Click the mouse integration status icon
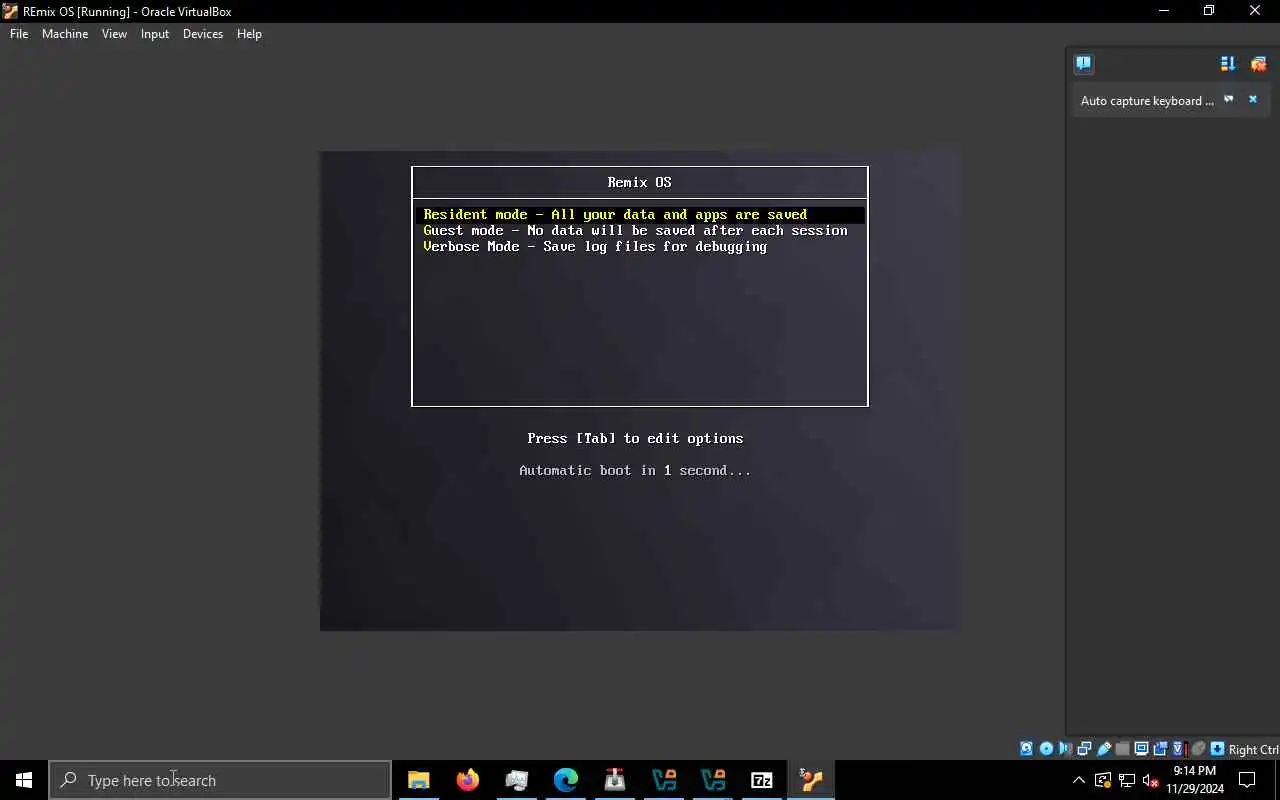Viewport: 1280px width, 800px height. [x=1199, y=749]
